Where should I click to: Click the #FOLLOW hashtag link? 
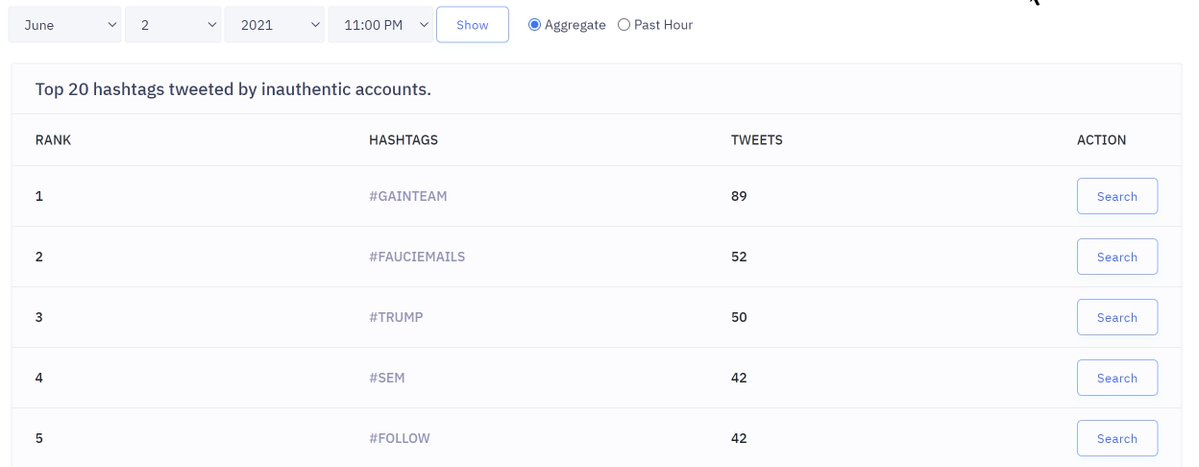[x=399, y=438]
